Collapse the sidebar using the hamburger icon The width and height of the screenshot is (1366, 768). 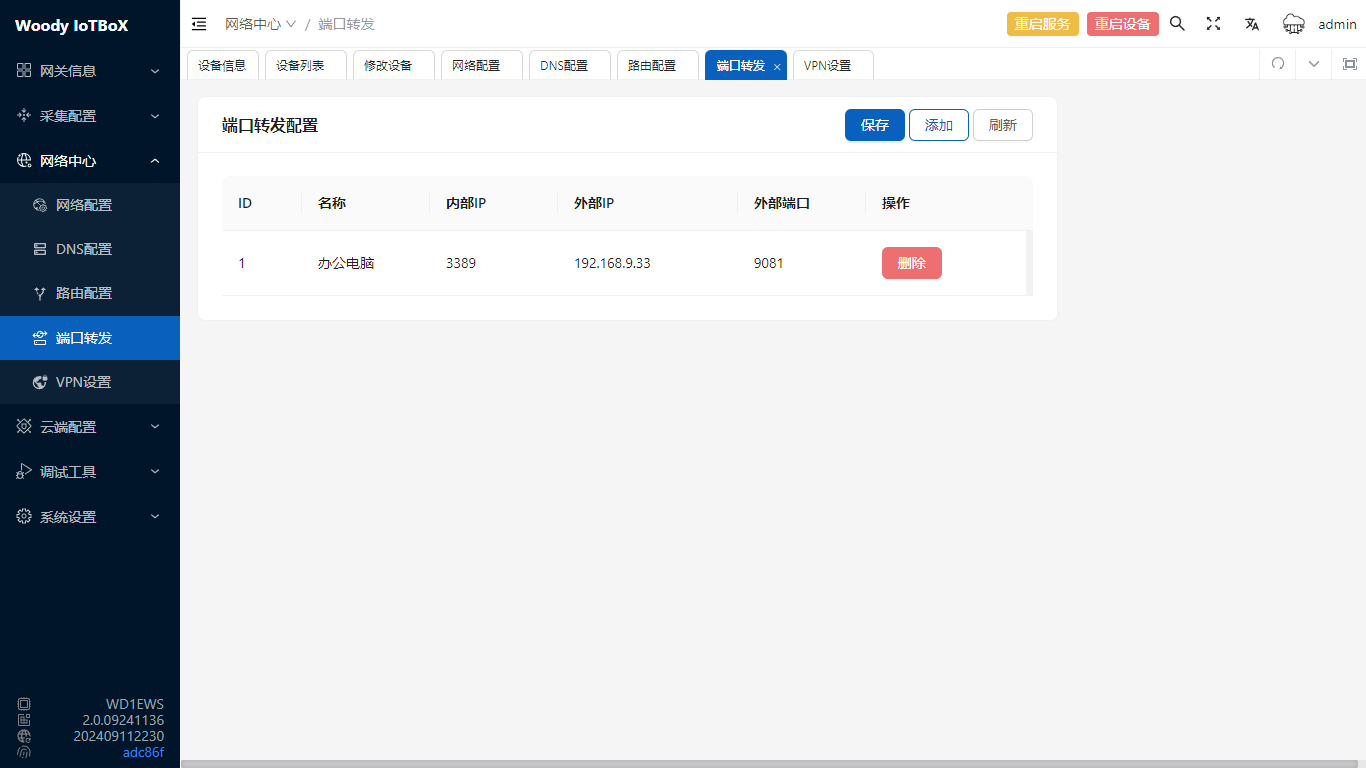coord(199,24)
